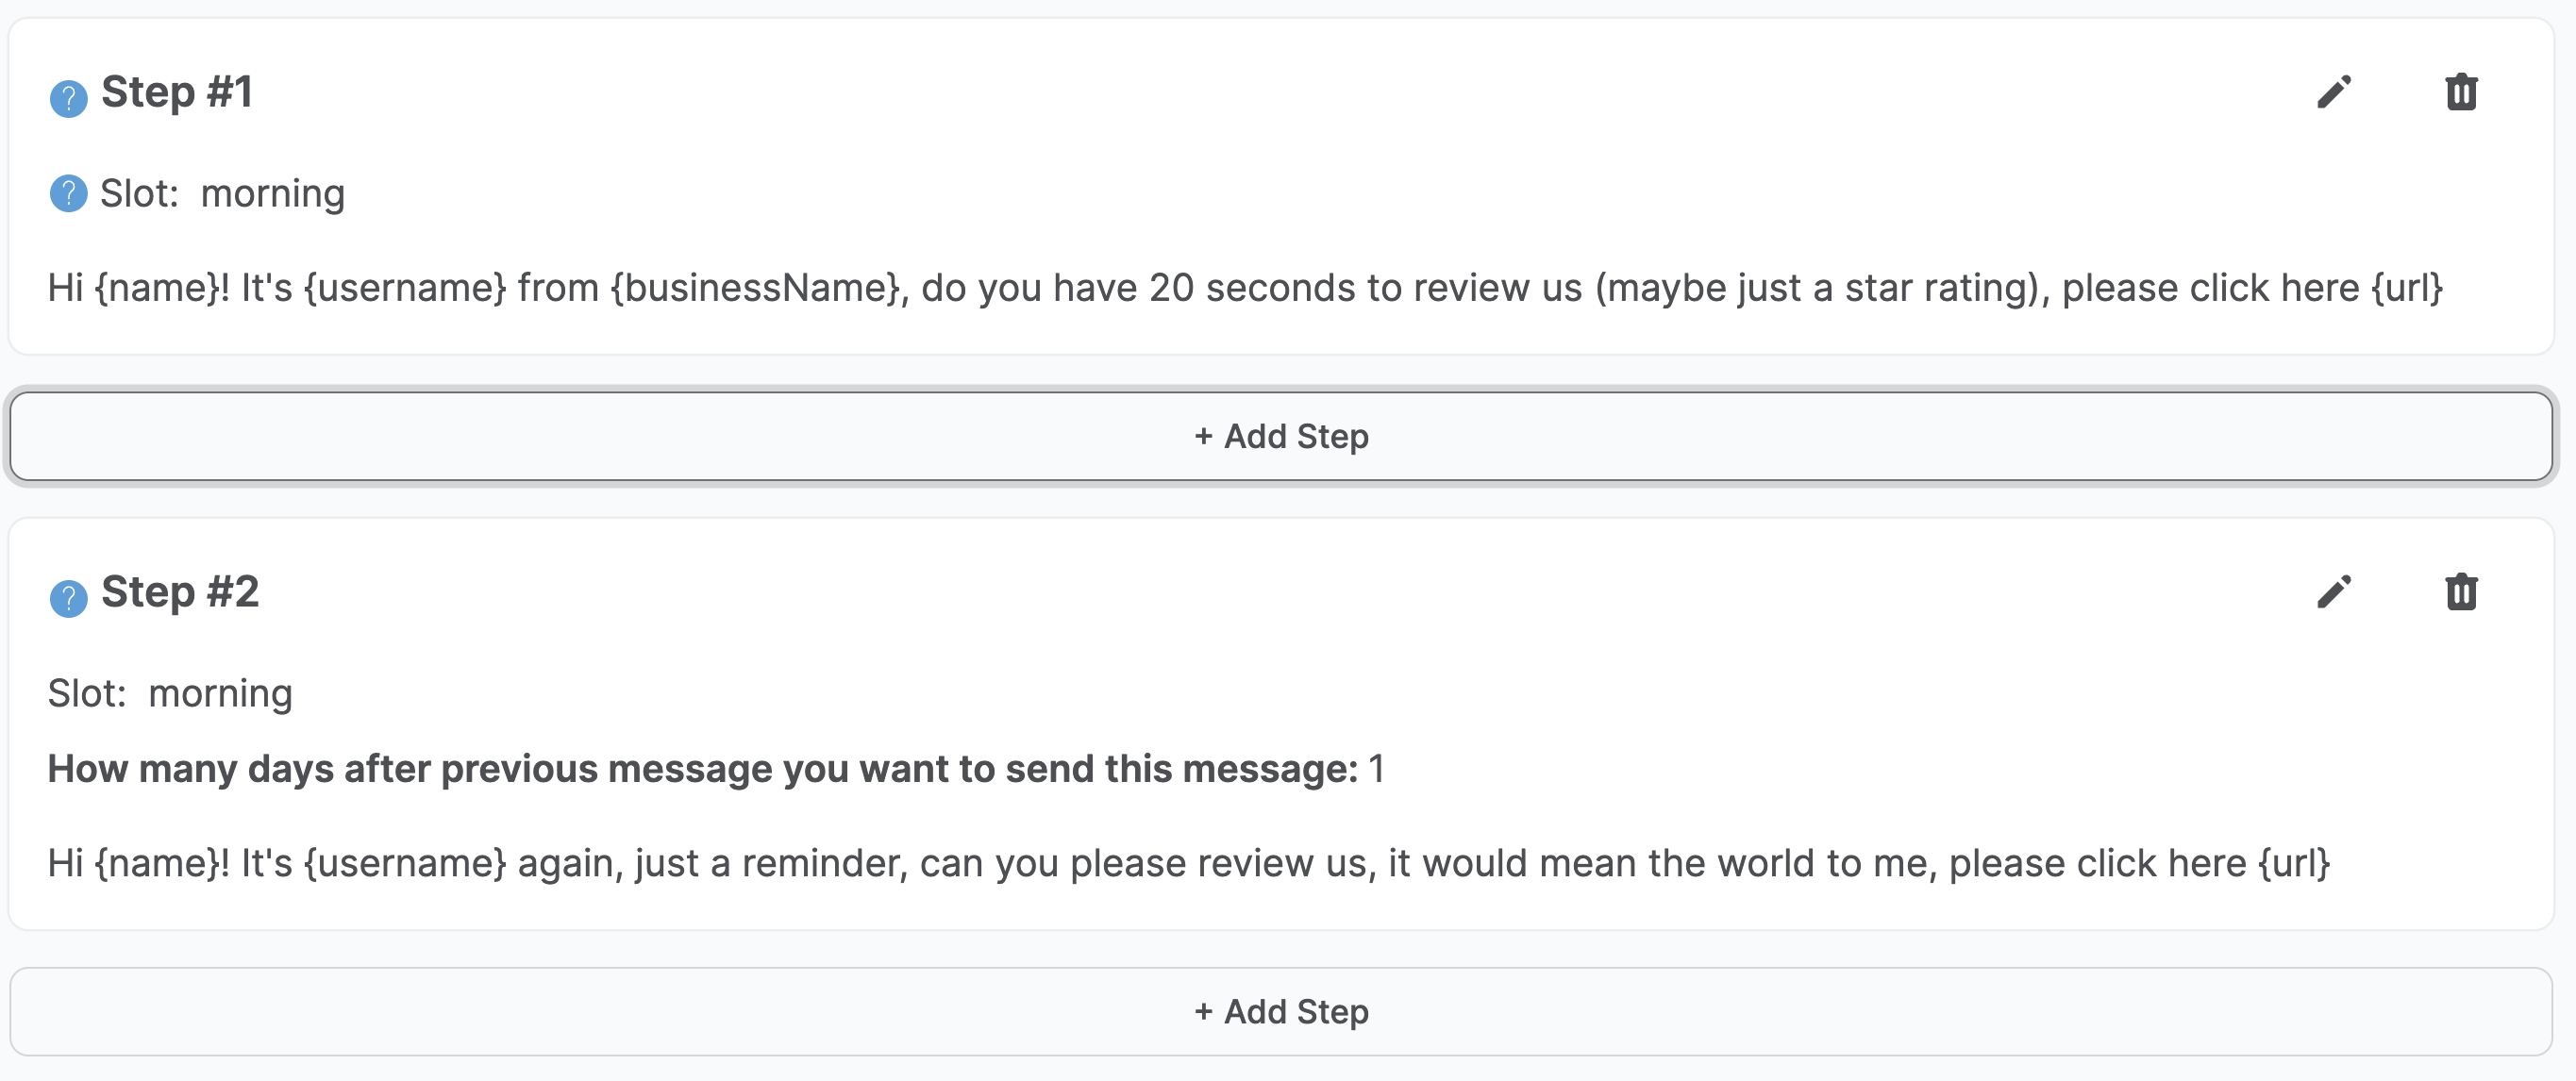The image size is (2576, 1081).
Task: Click the edit pencil icon for Step #2
Action: pyautogui.click(x=2334, y=591)
